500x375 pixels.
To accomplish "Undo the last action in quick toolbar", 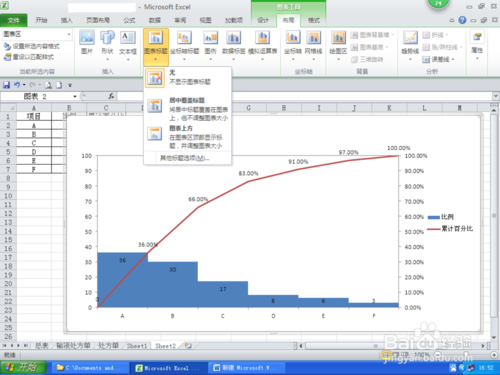I will (x=17, y=85).
